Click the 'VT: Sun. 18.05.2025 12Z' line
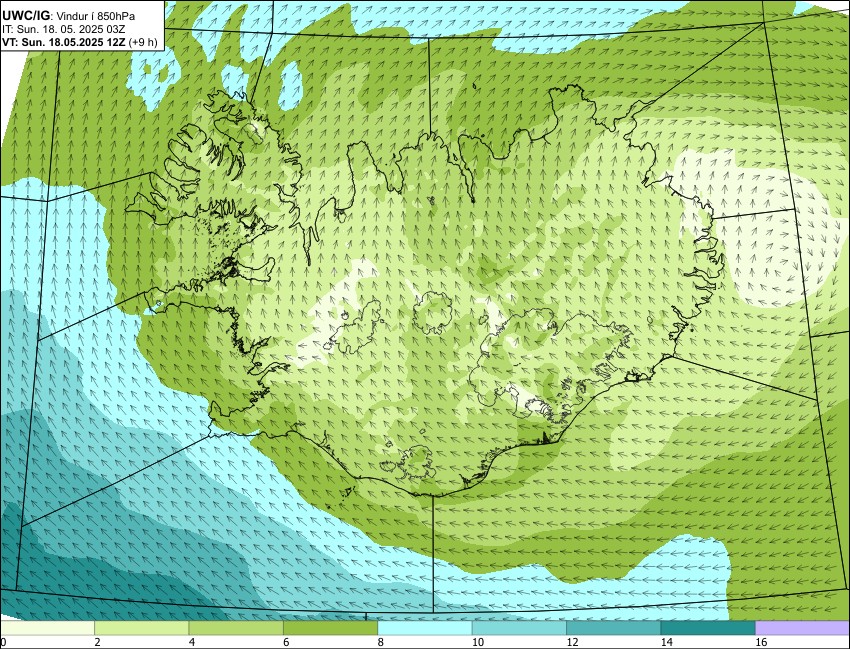 point(63,43)
